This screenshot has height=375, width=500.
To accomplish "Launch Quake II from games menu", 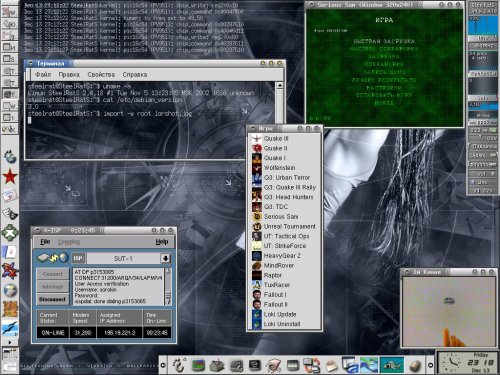I will click(284, 148).
